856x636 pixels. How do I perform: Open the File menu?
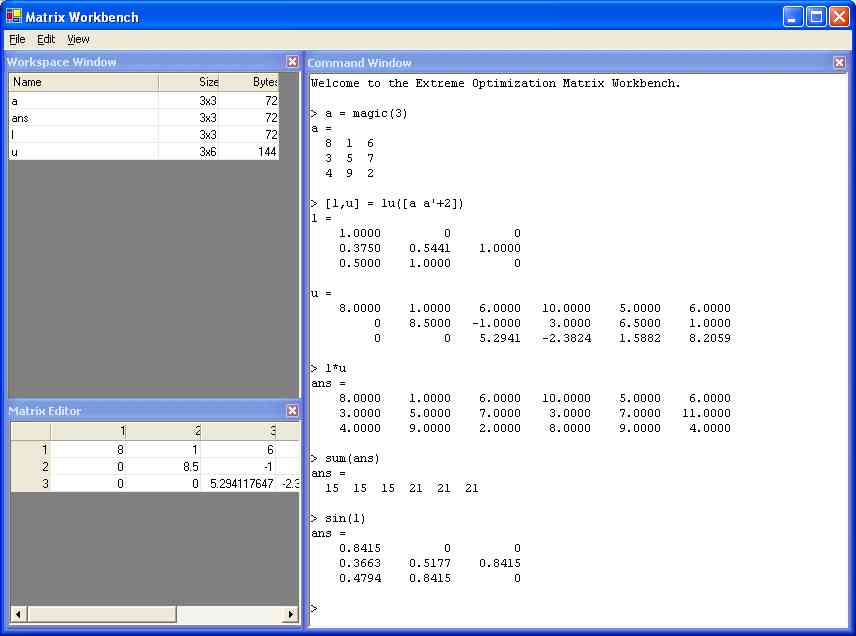pos(17,39)
